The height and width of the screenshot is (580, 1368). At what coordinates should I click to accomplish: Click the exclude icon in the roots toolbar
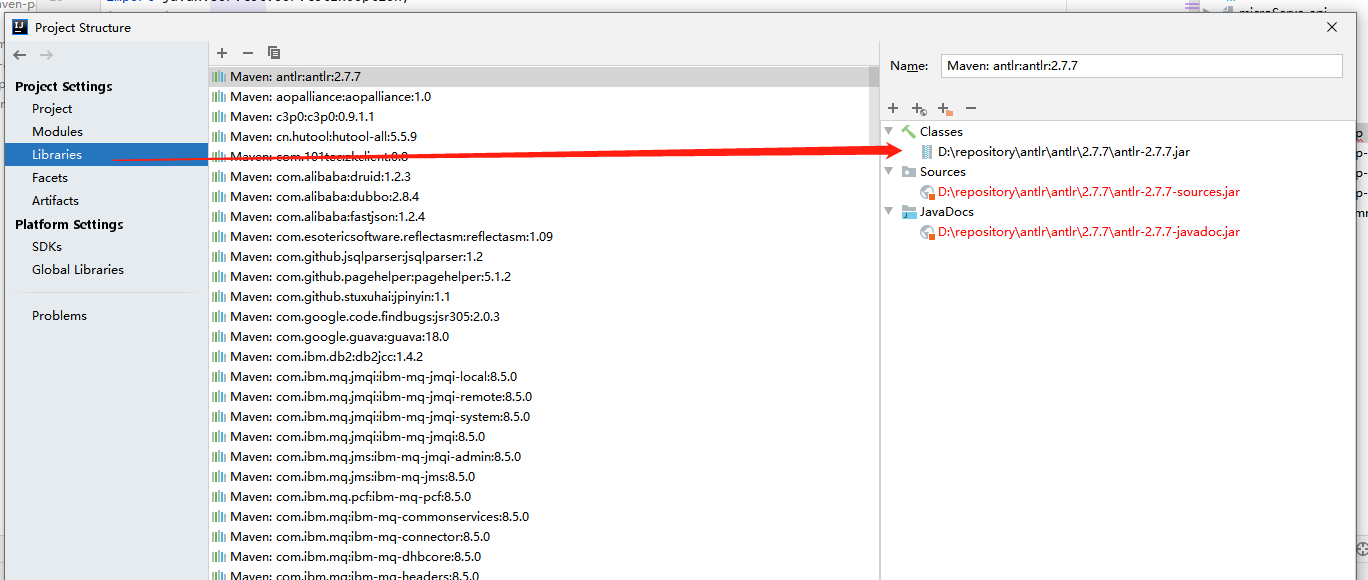[945, 108]
